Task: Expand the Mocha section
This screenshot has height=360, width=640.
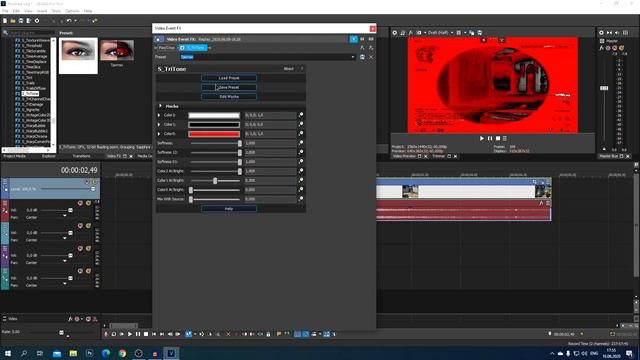Action: (x=160, y=106)
